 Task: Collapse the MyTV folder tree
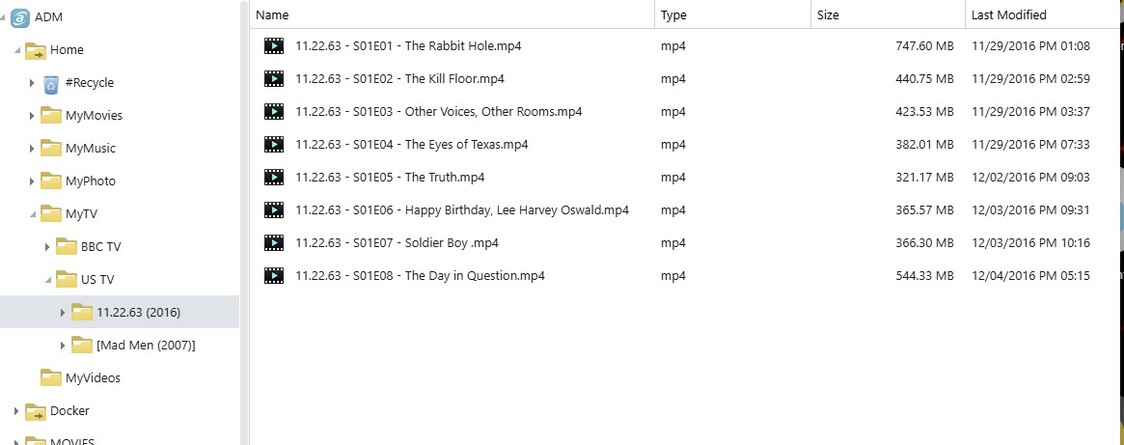(32, 214)
